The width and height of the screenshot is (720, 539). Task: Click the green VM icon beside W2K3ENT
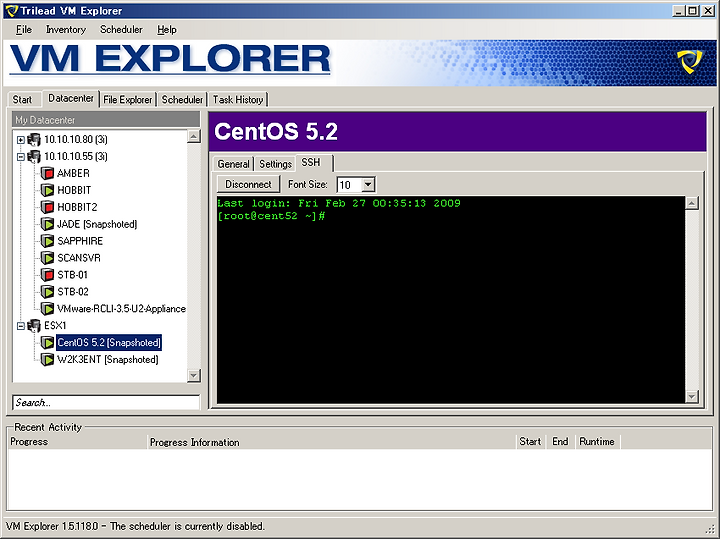[x=47, y=359]
